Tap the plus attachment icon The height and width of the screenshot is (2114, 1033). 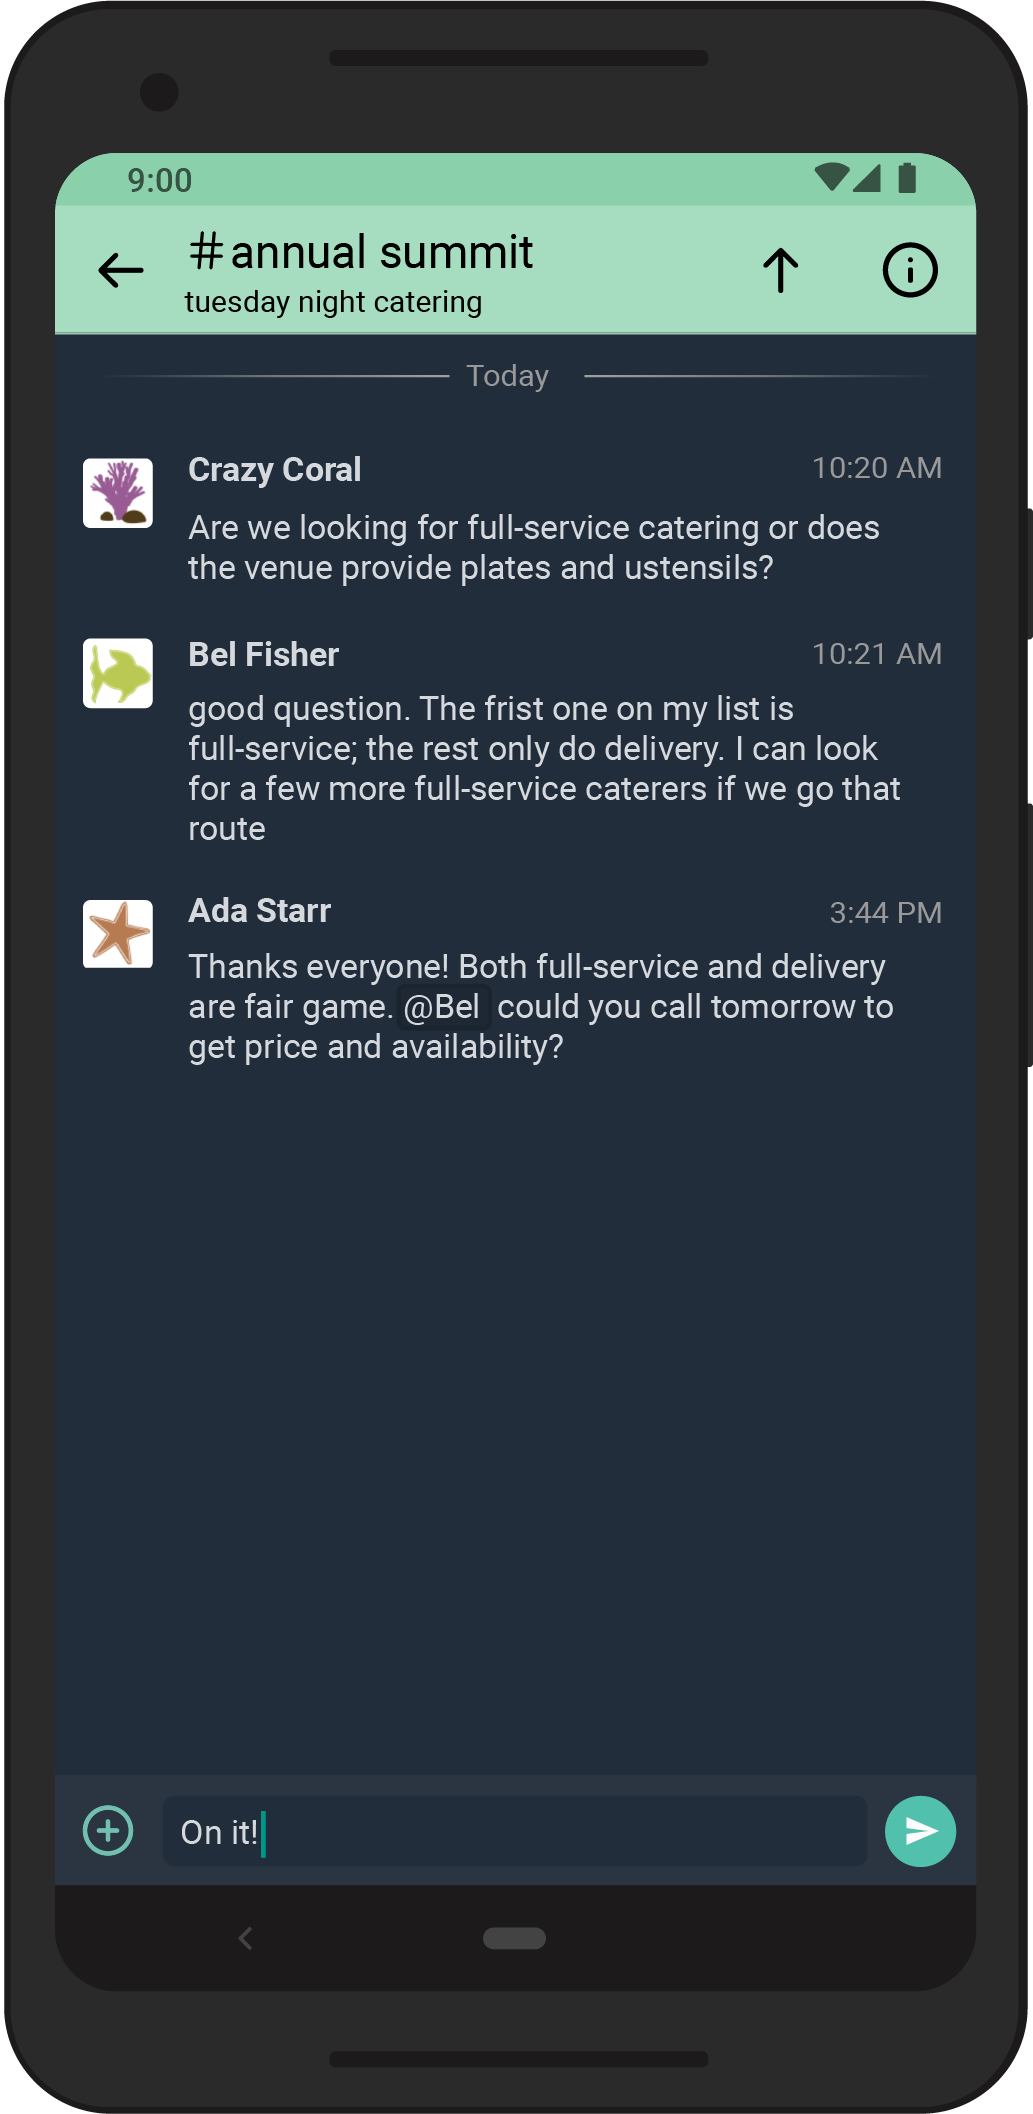point(108,1831)
